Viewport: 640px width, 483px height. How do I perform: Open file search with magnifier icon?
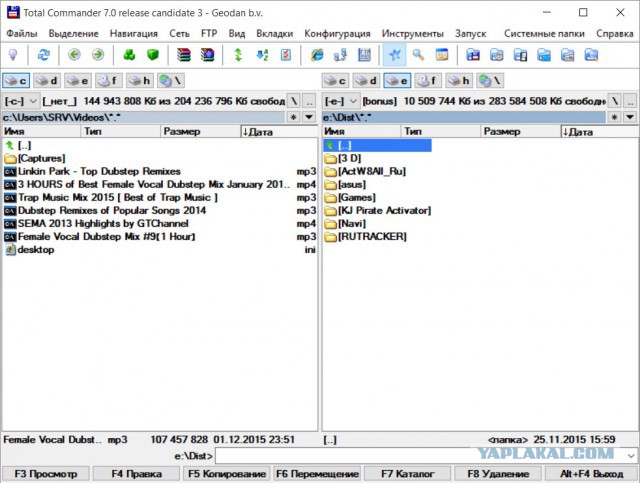pyautogui.click(x=418, y=55)
